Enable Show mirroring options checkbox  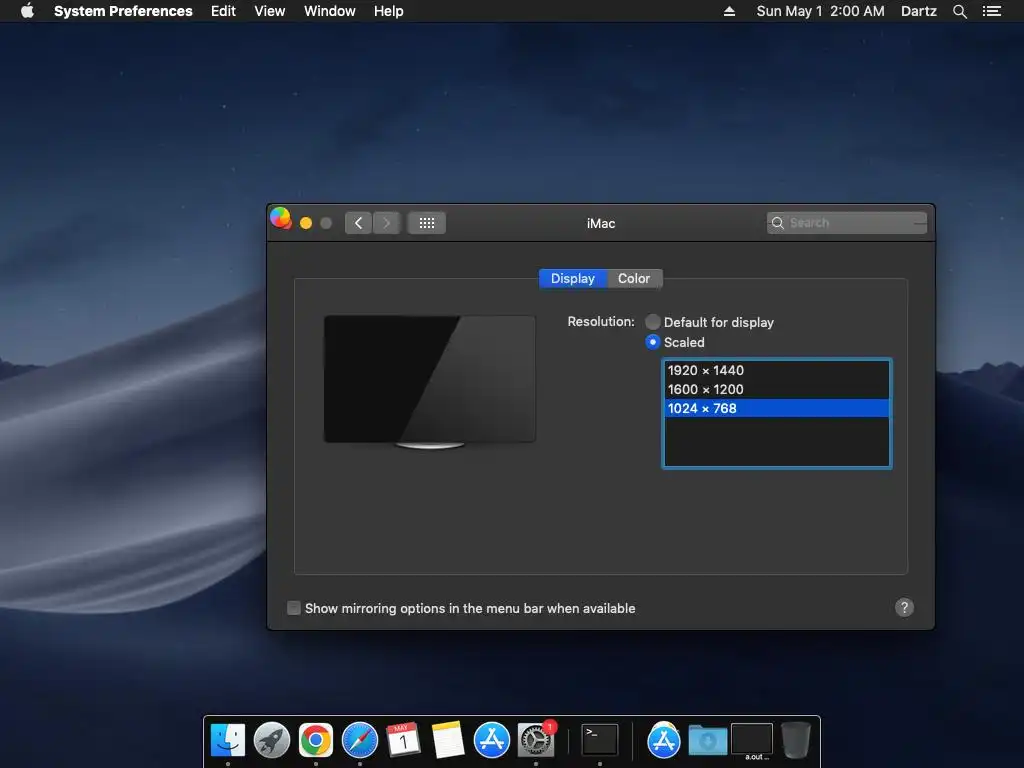[x=294, y=608]
